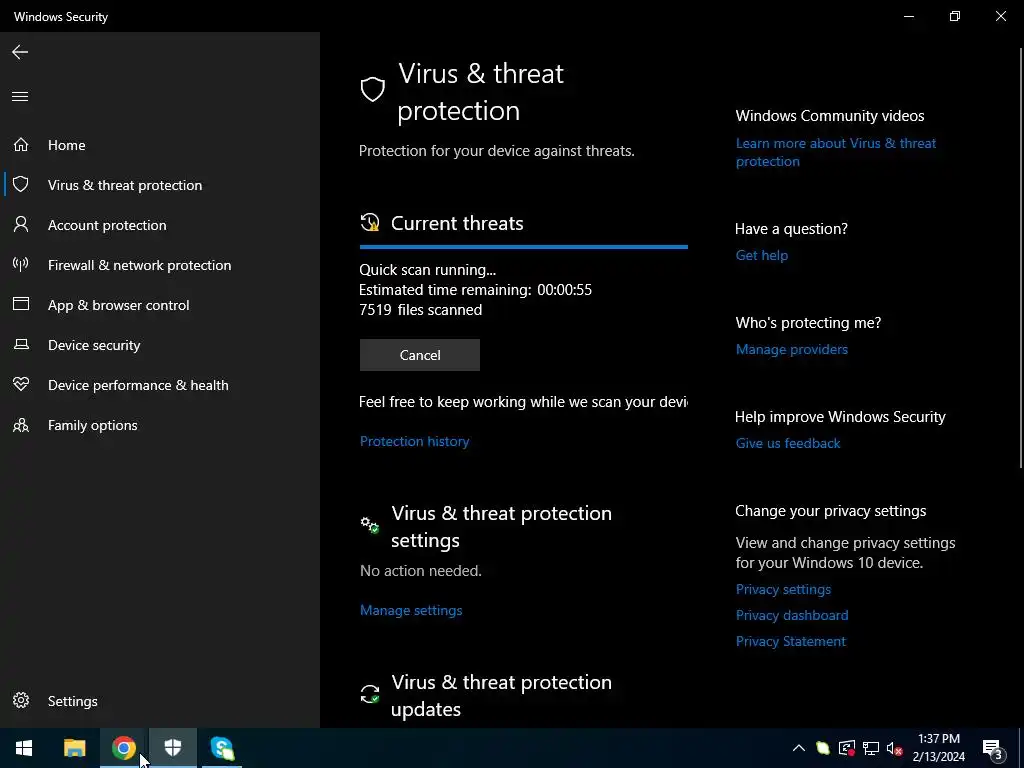Click Windows Security taskbar shield icon
The image size is (1024, 768).
coord(173,748)
